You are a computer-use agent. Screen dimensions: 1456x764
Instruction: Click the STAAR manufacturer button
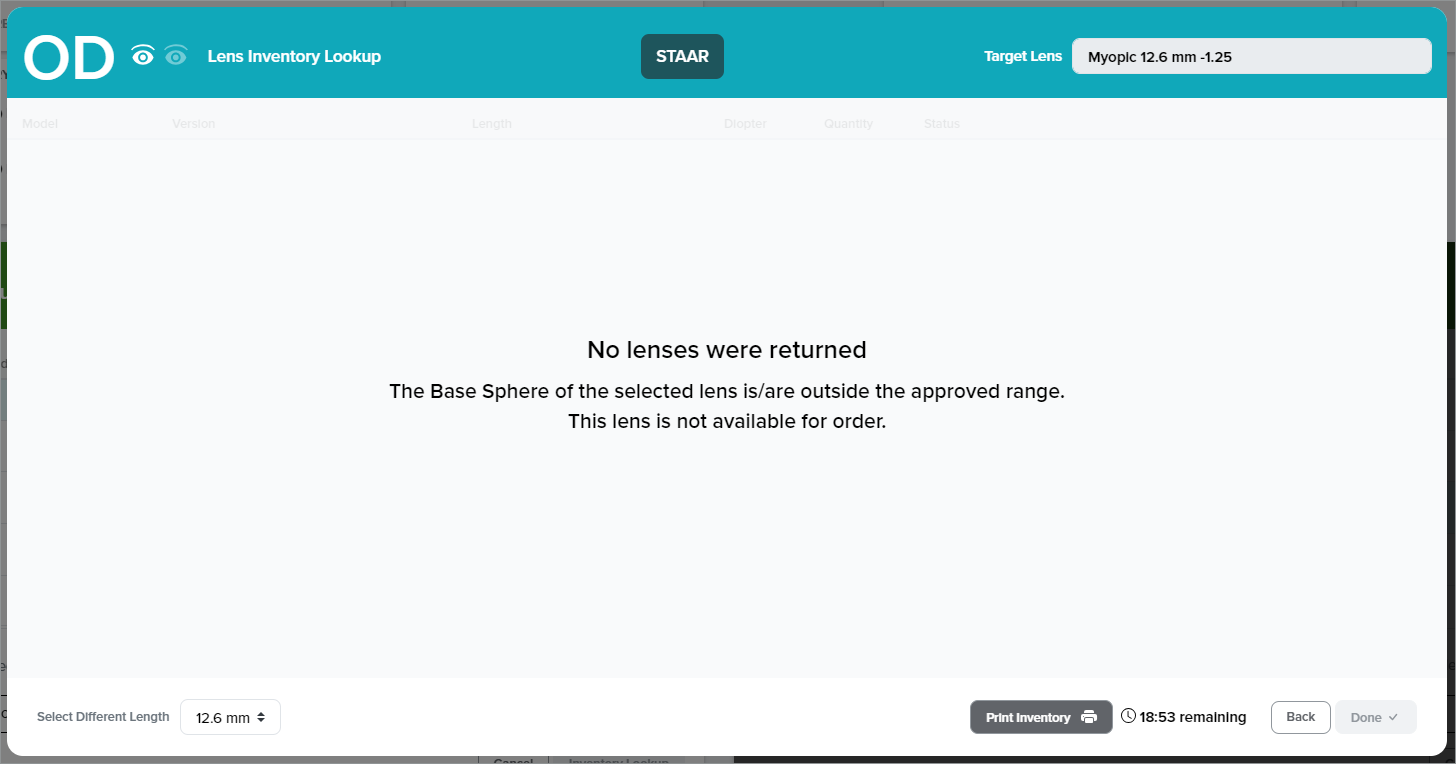coord(682,57)
